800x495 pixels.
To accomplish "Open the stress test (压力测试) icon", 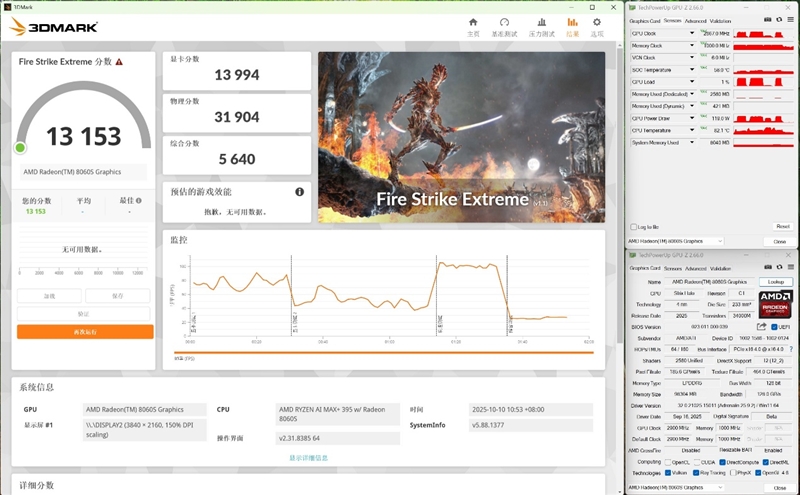I will pyautogui.click(x=541, y=25).
